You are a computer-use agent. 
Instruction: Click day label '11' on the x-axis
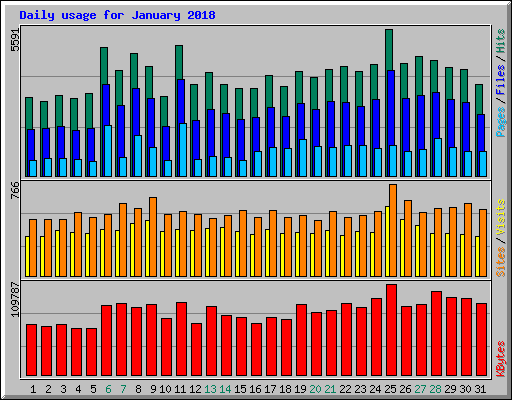(180, 389)
